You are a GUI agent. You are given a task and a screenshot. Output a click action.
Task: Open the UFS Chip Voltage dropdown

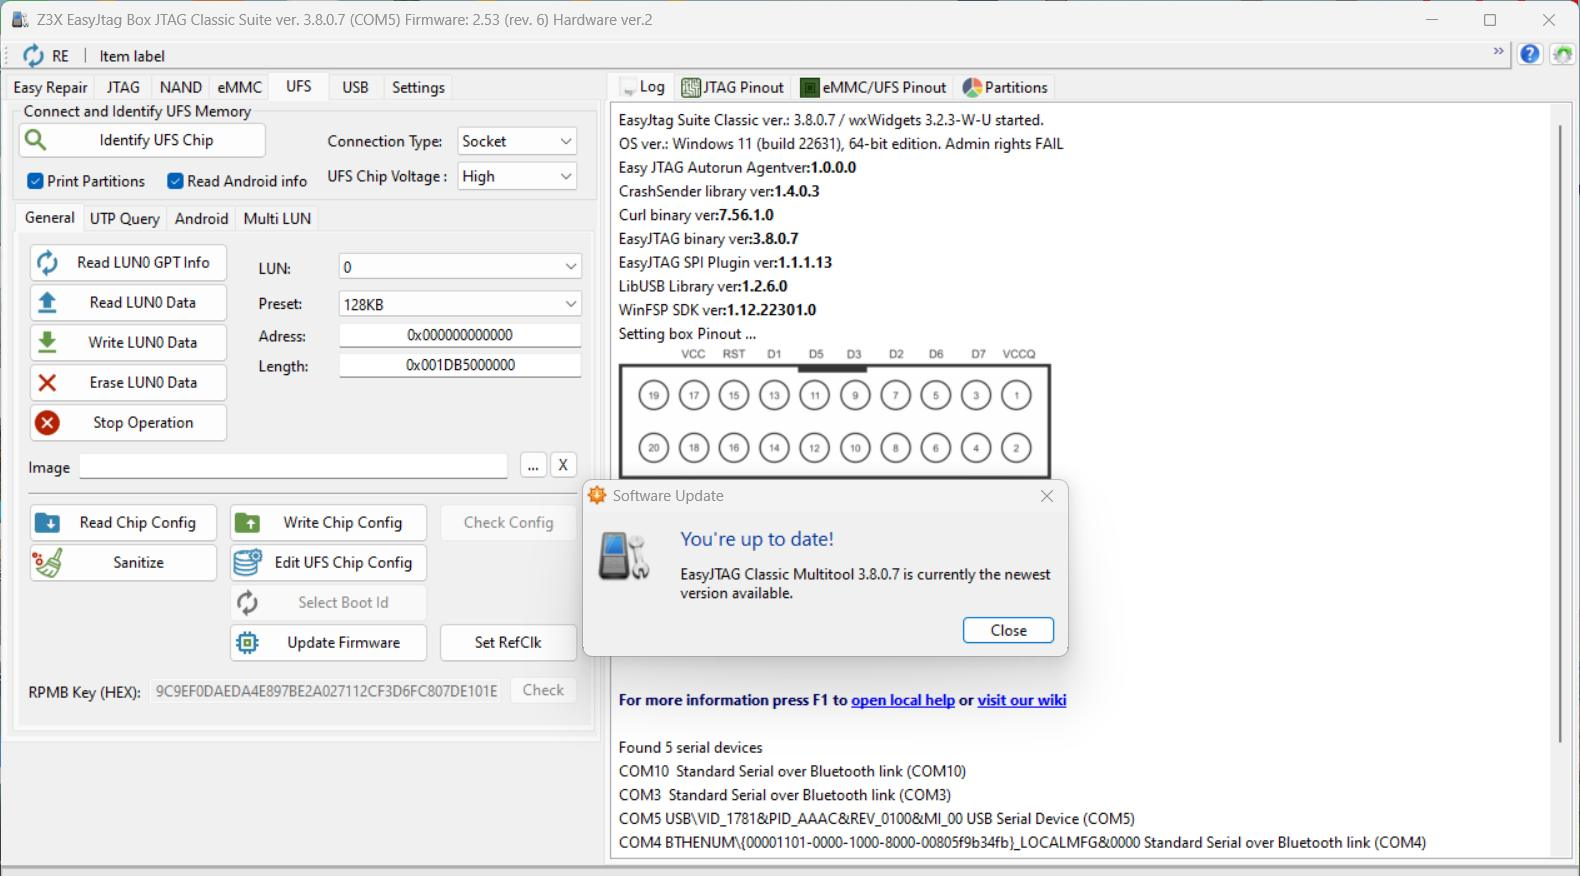517,176
